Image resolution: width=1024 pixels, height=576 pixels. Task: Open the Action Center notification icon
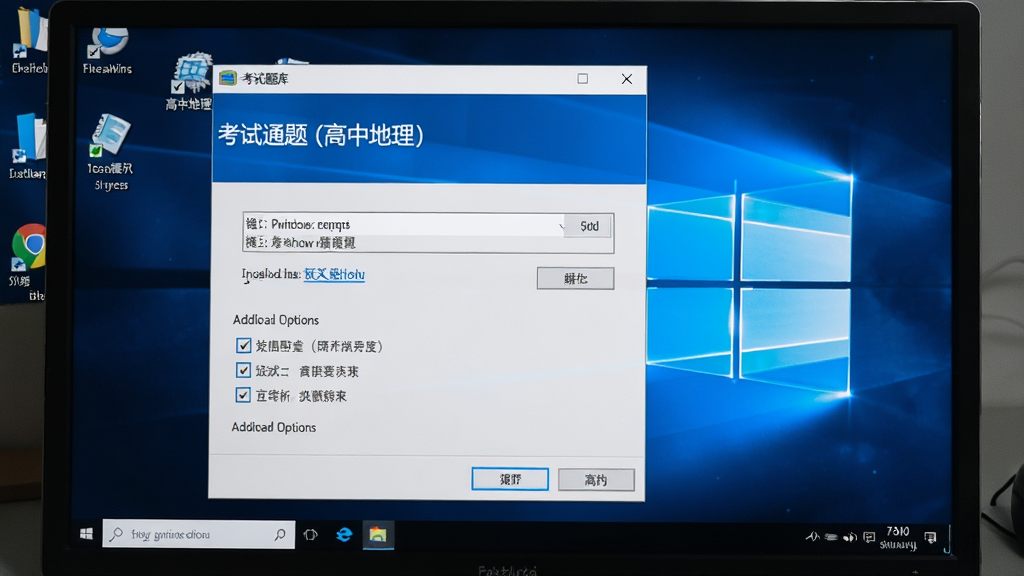coord(930,537)
